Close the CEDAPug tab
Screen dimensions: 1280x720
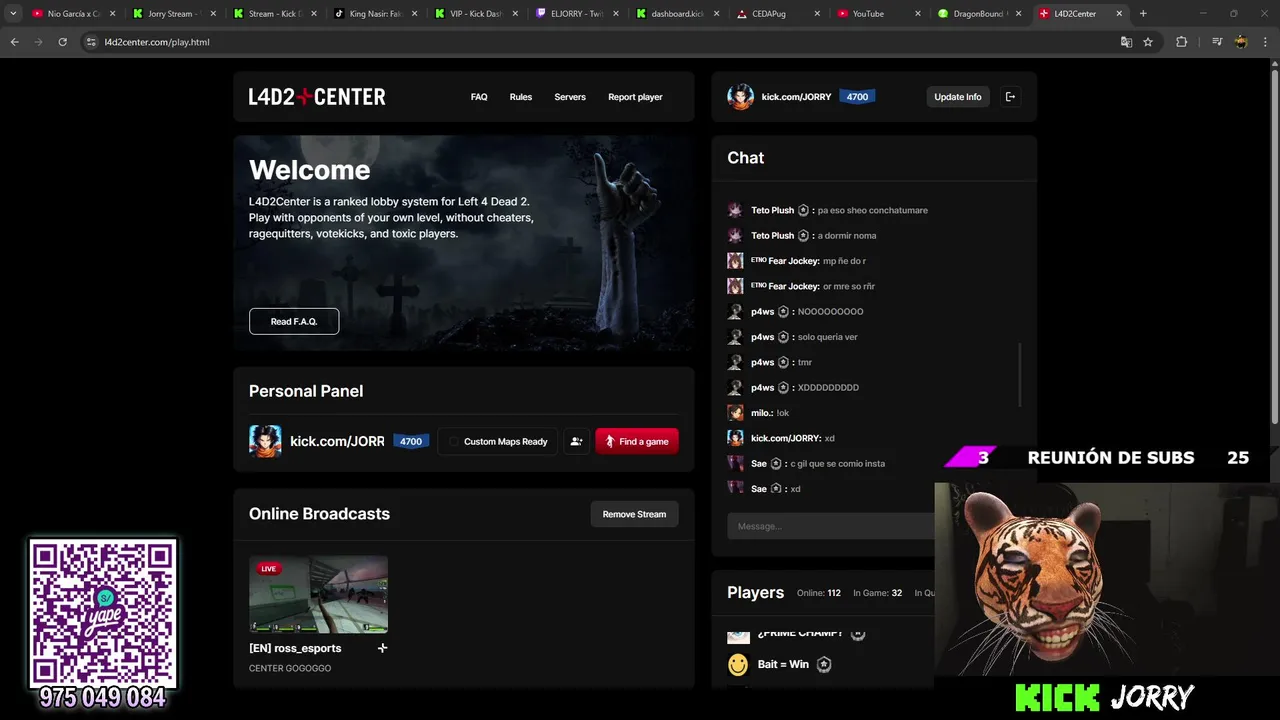pos(817,14)
